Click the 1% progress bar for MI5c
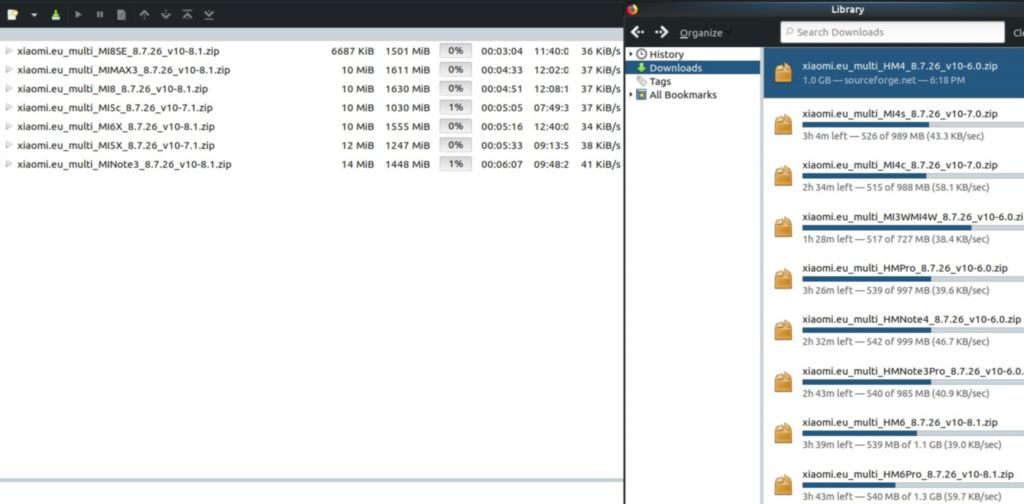Image resolution: width=1024 pixels, height=504 pixels. tap(455, 107)
